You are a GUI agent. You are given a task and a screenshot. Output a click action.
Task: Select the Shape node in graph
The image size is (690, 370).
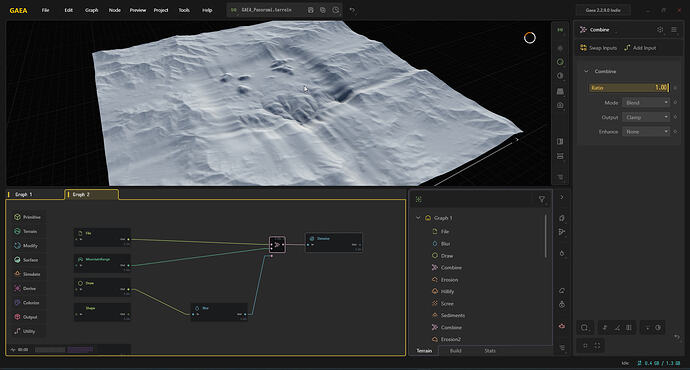pos(102,311)
